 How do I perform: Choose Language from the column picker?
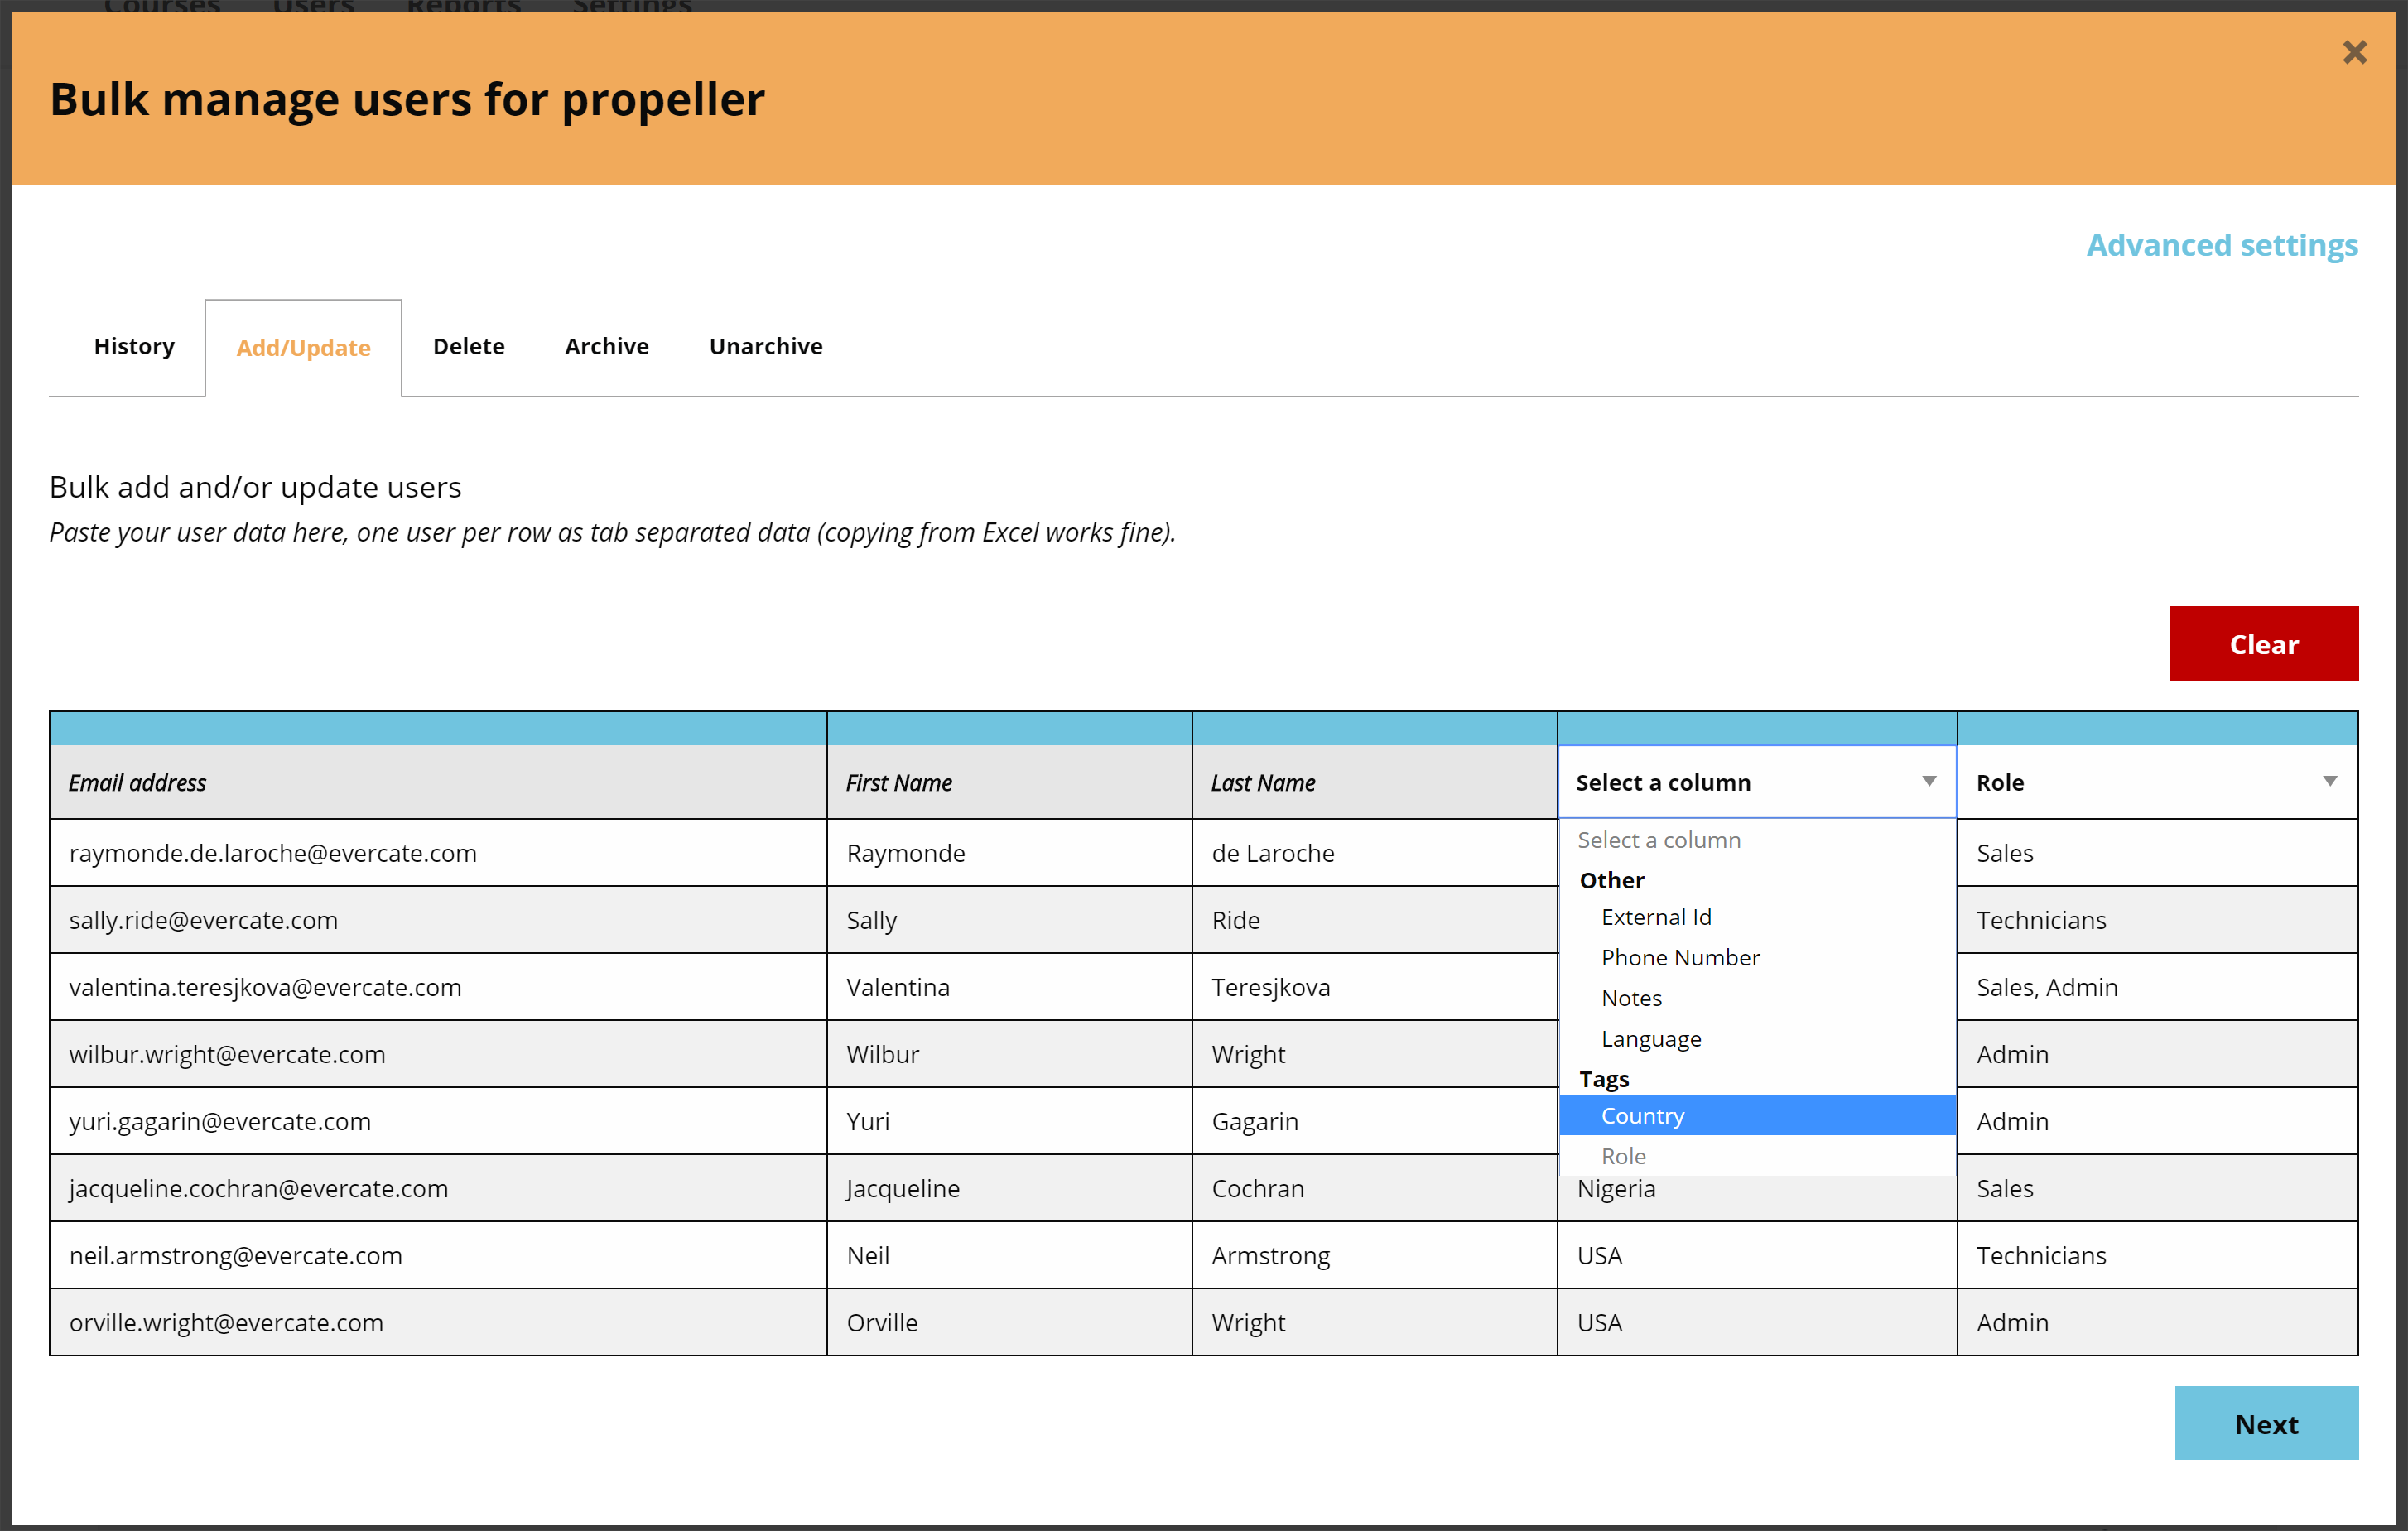click(1650, 1038)
